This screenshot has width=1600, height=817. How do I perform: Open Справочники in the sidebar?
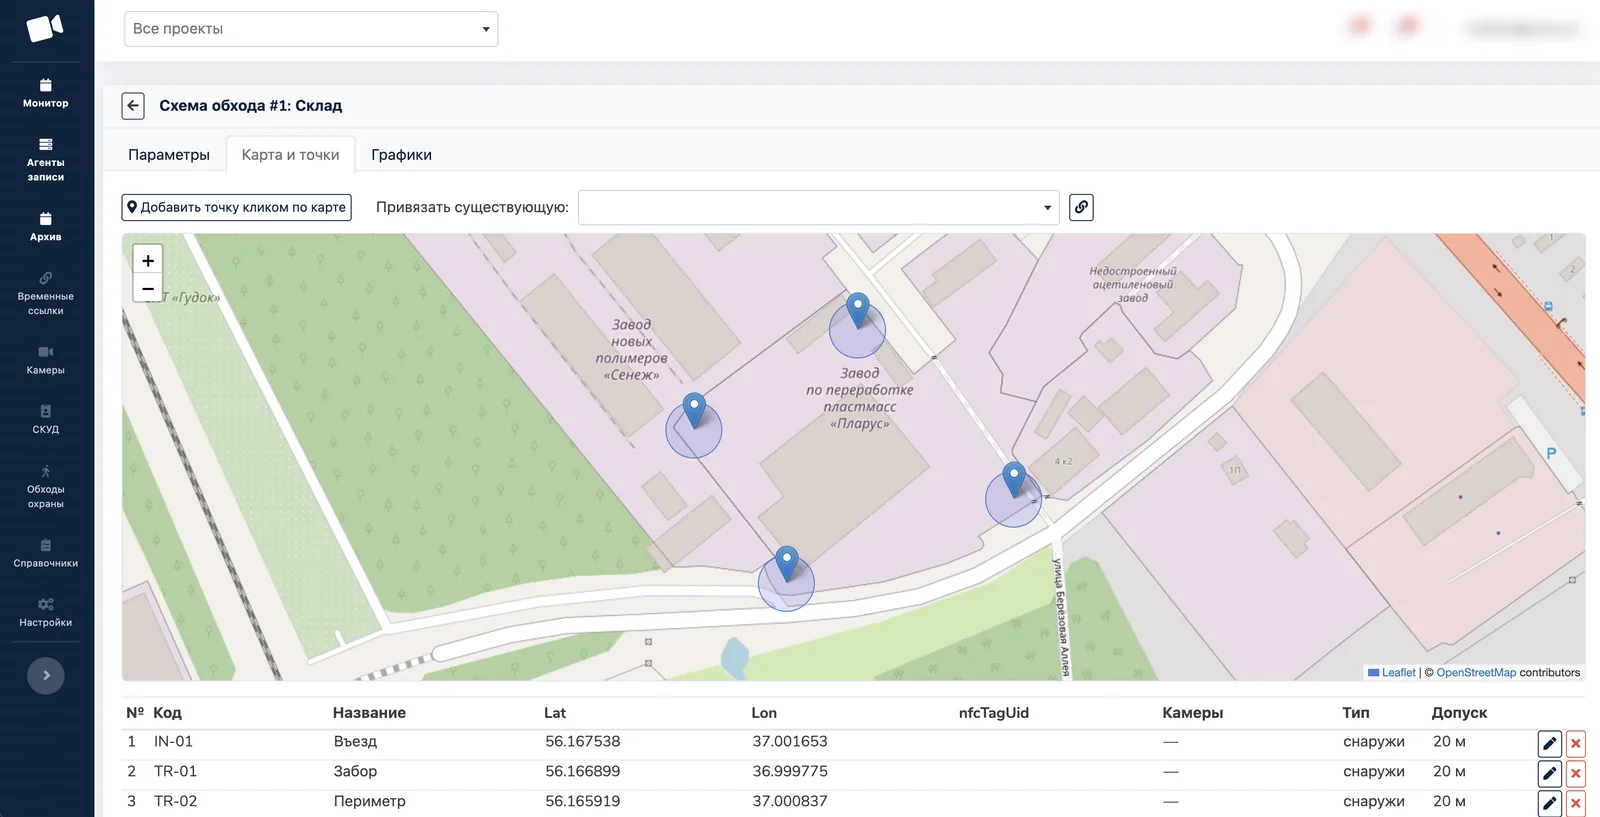tap(46, 554)
